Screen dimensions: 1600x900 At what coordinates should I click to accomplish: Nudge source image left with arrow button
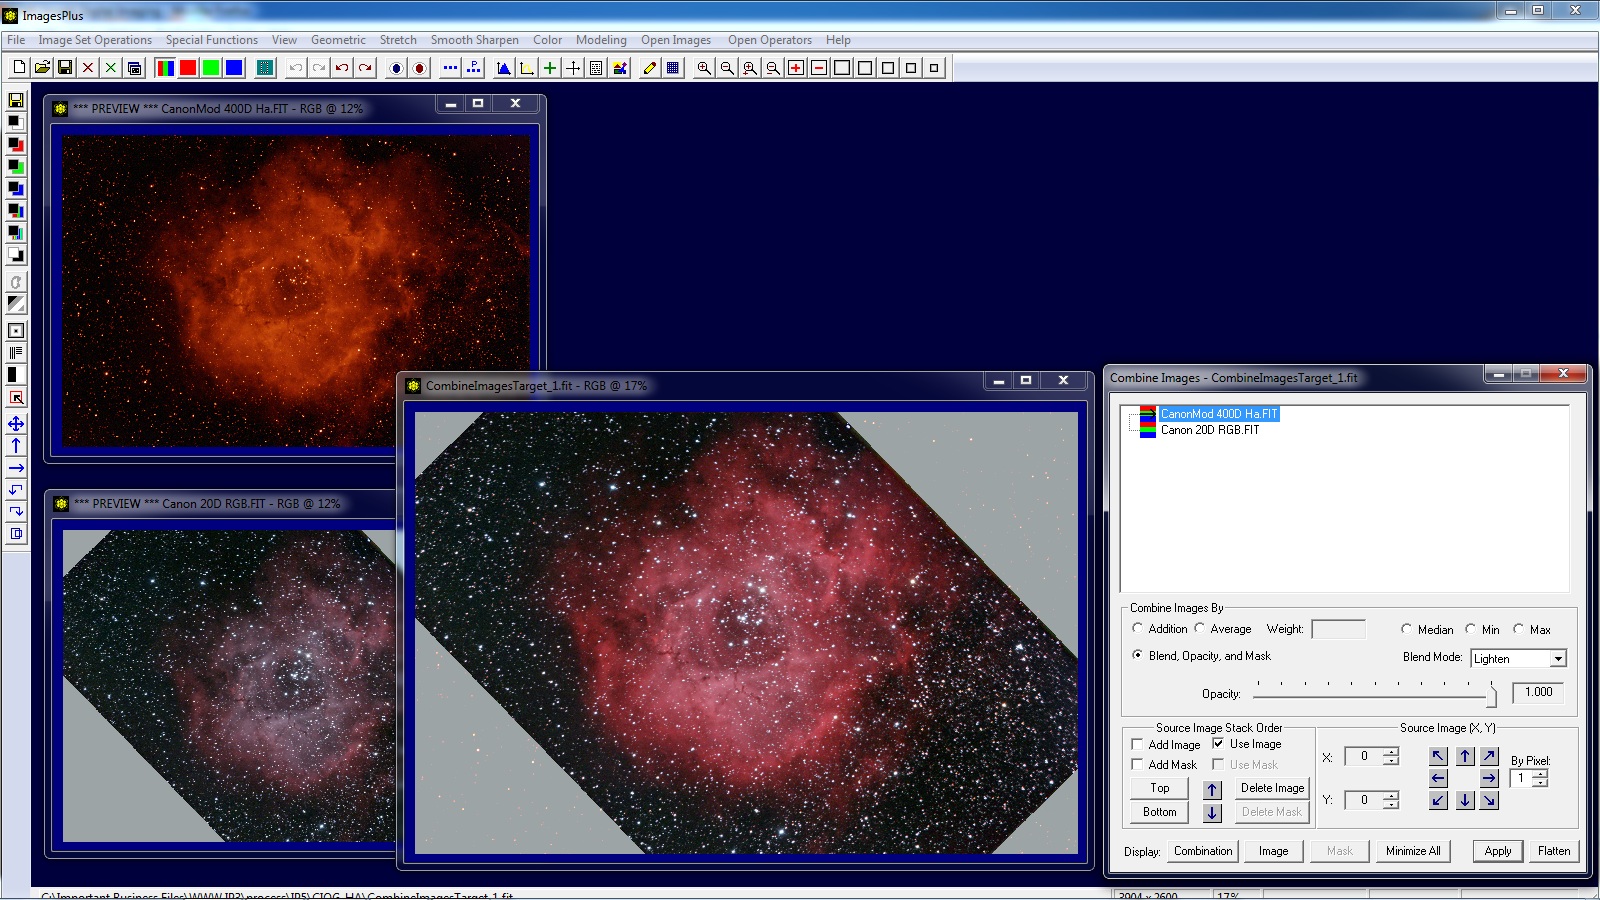(1438, 778)
